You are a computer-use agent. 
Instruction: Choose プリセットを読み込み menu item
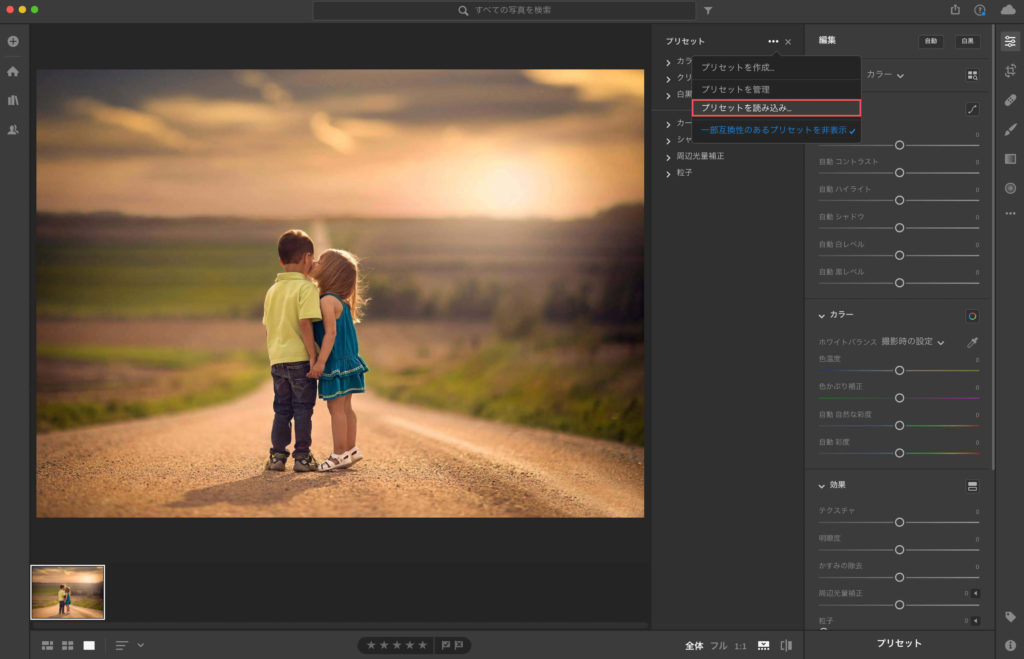click(776, 108)
